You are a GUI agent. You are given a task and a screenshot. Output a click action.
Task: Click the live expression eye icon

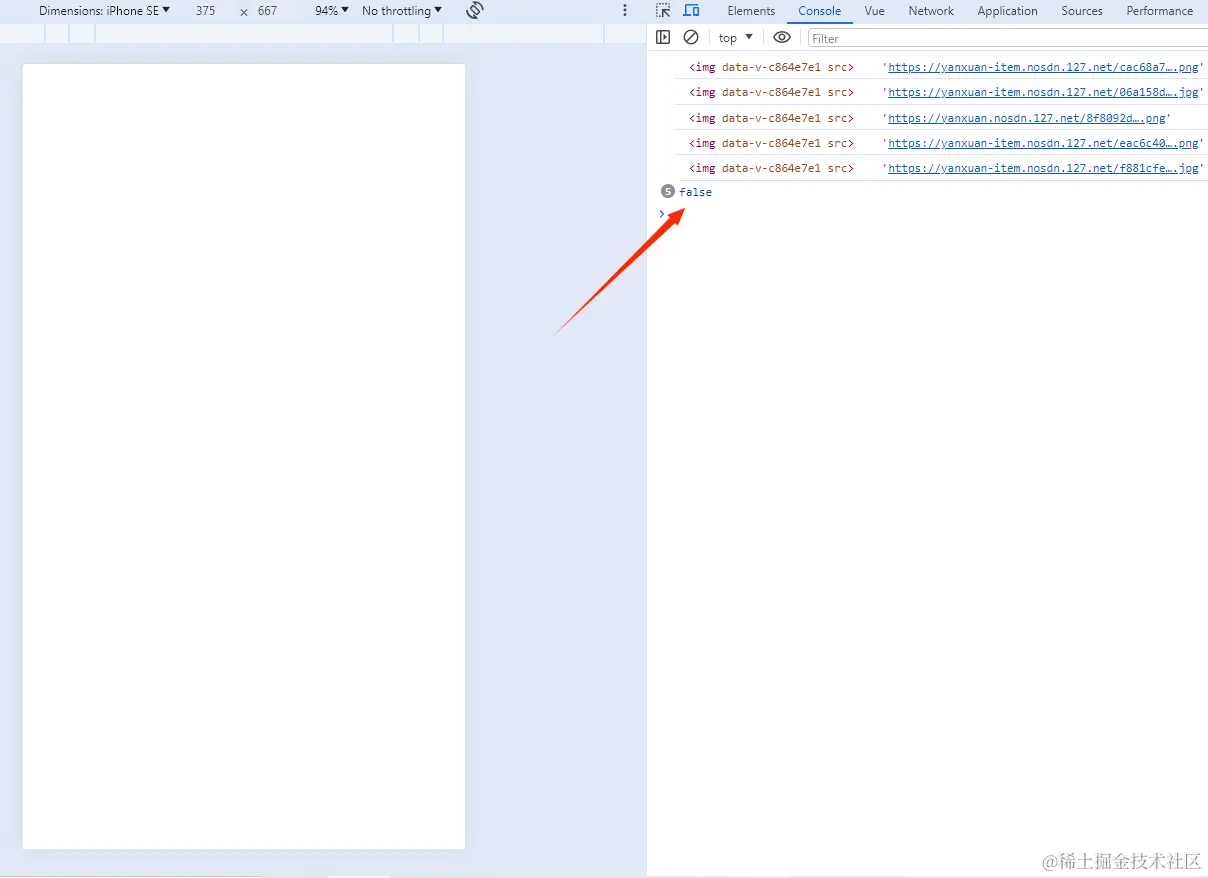pyautogui.click(x=782, y=37)
